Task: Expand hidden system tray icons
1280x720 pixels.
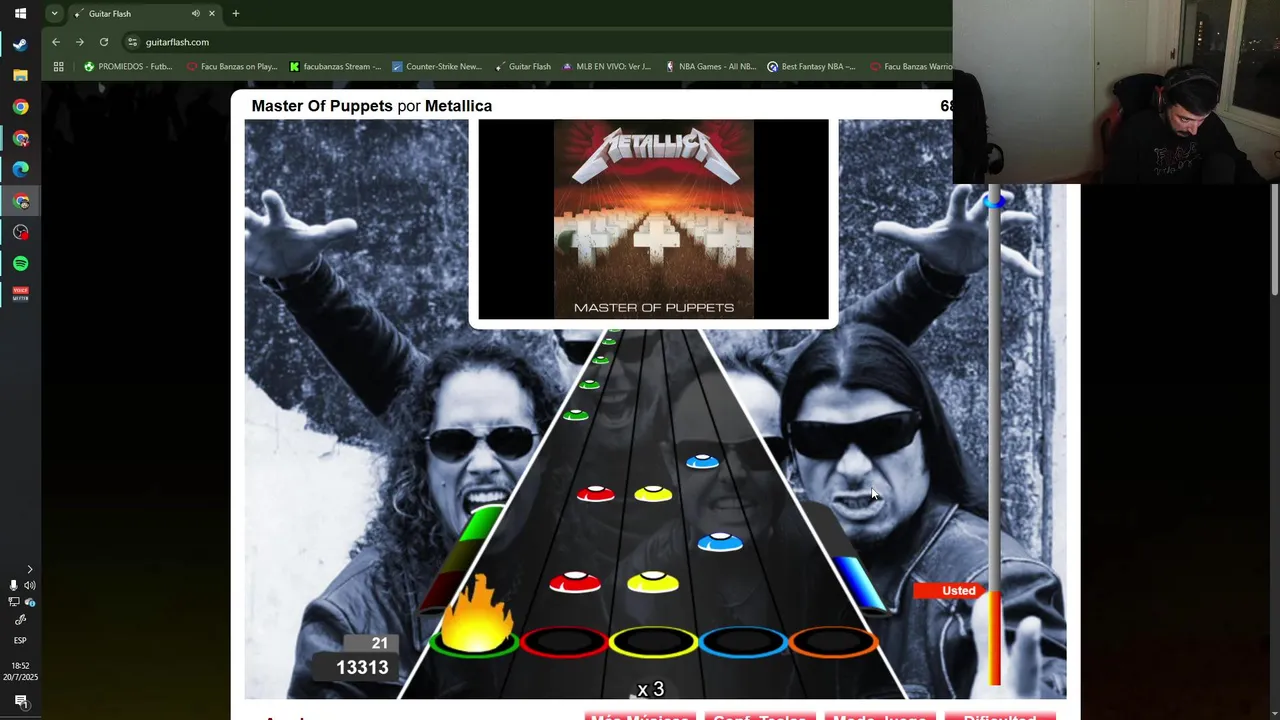Action: (x=29, y=569)
